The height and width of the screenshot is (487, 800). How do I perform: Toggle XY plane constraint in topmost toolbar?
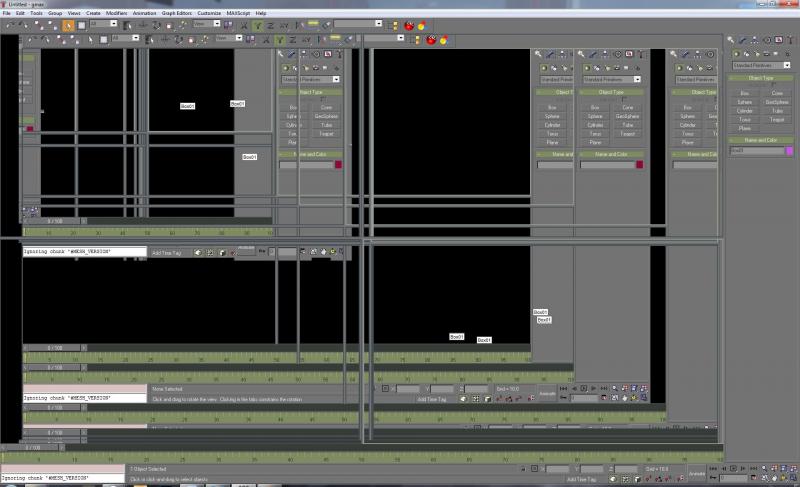tap(284, 25)
